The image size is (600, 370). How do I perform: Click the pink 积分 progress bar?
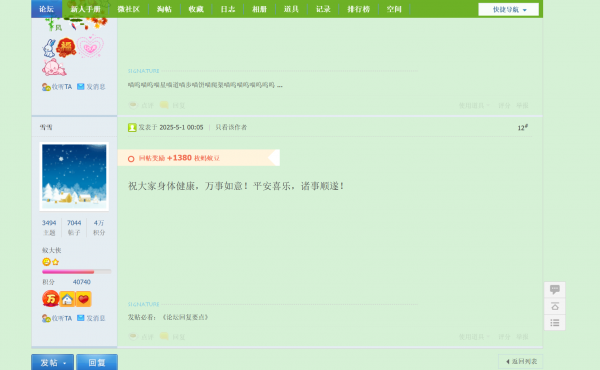click(x=77, y=272)
